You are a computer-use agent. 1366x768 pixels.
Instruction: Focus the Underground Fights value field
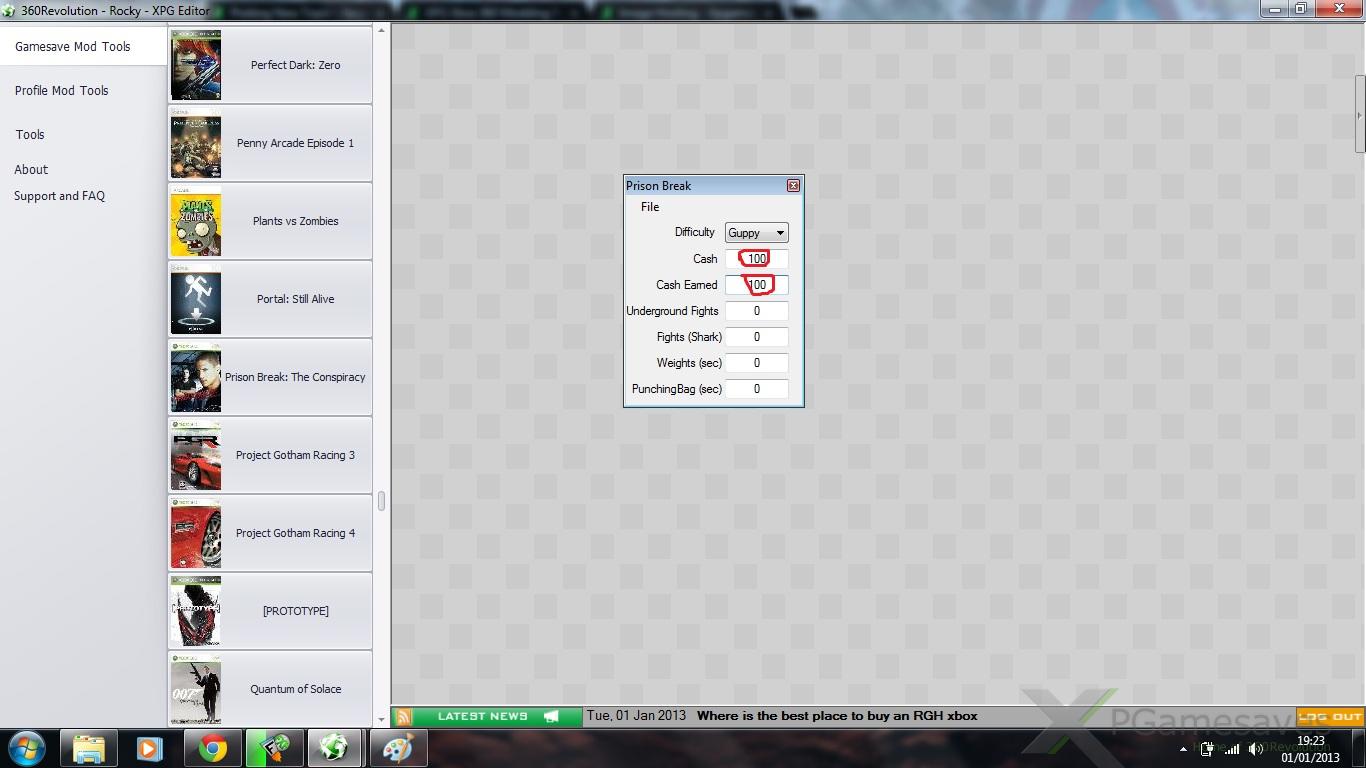tap(757, 311)
